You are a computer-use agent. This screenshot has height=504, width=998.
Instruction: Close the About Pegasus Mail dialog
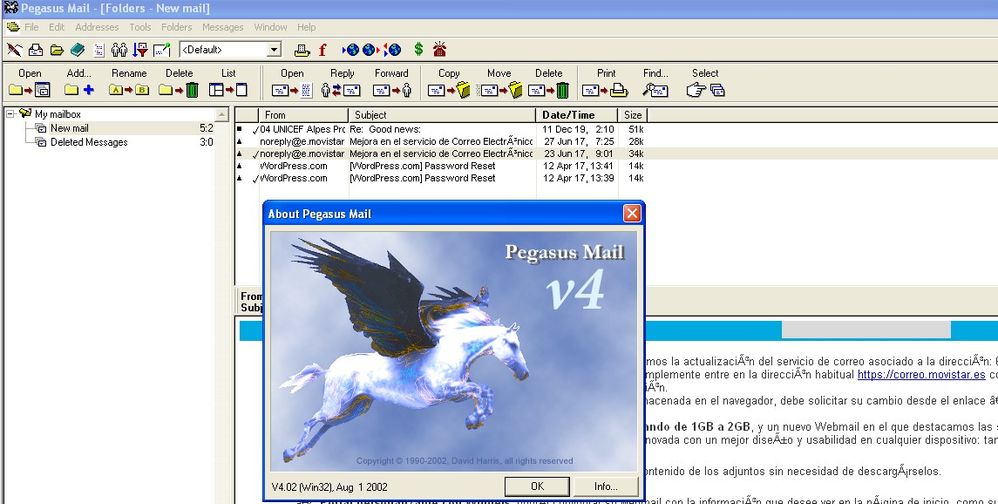click(631, 213)
